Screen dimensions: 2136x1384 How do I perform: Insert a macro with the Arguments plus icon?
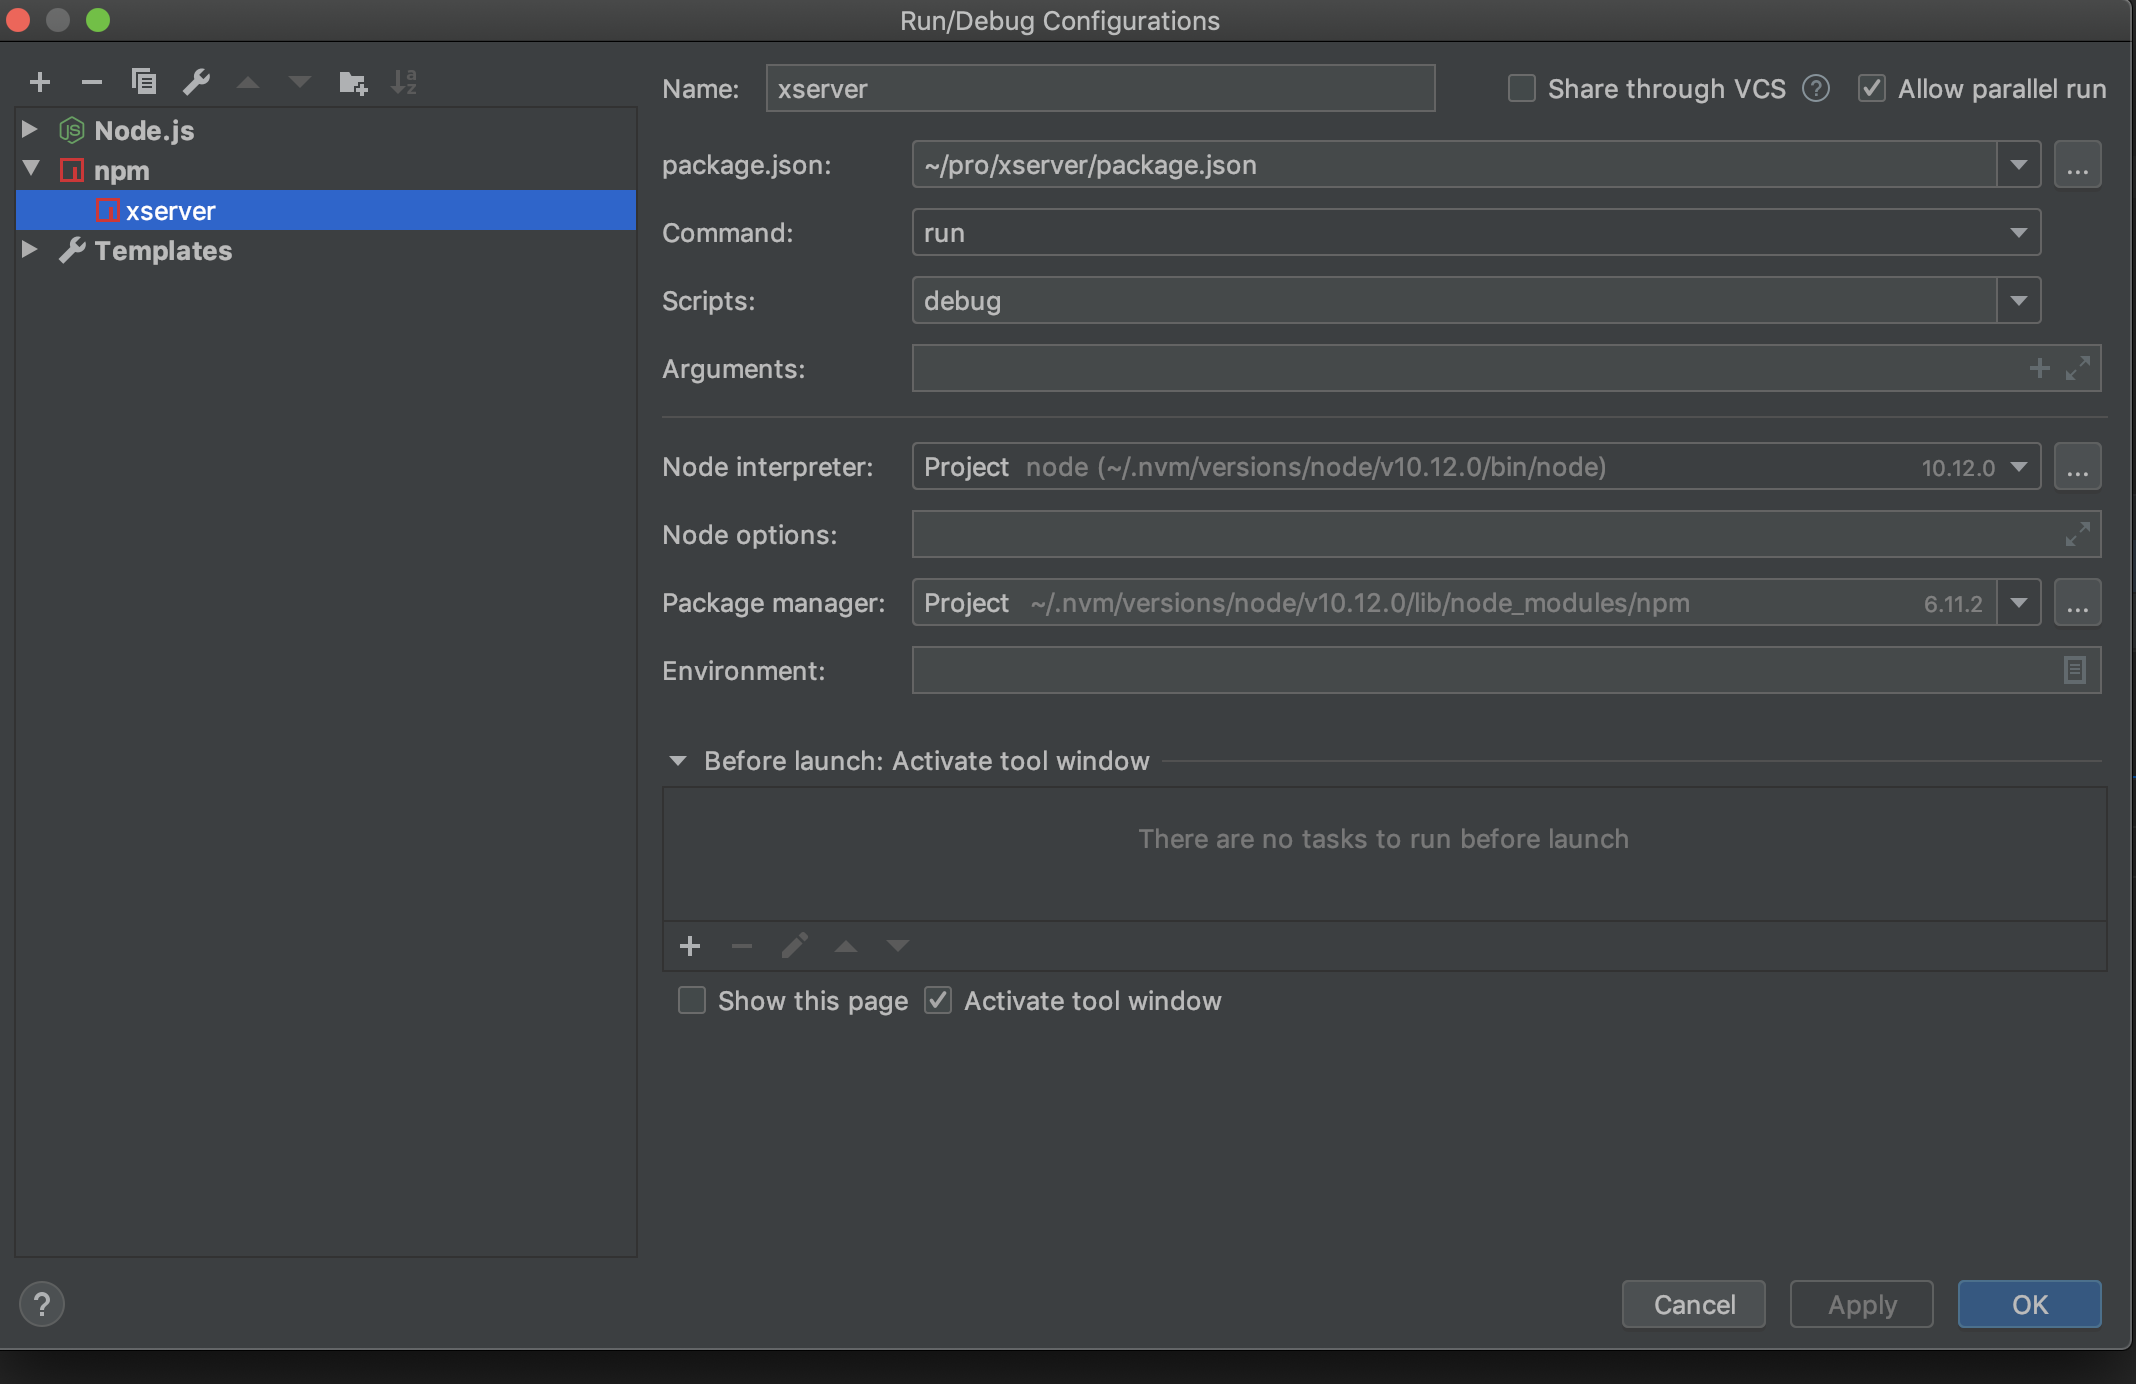(x=2040, y=369)
